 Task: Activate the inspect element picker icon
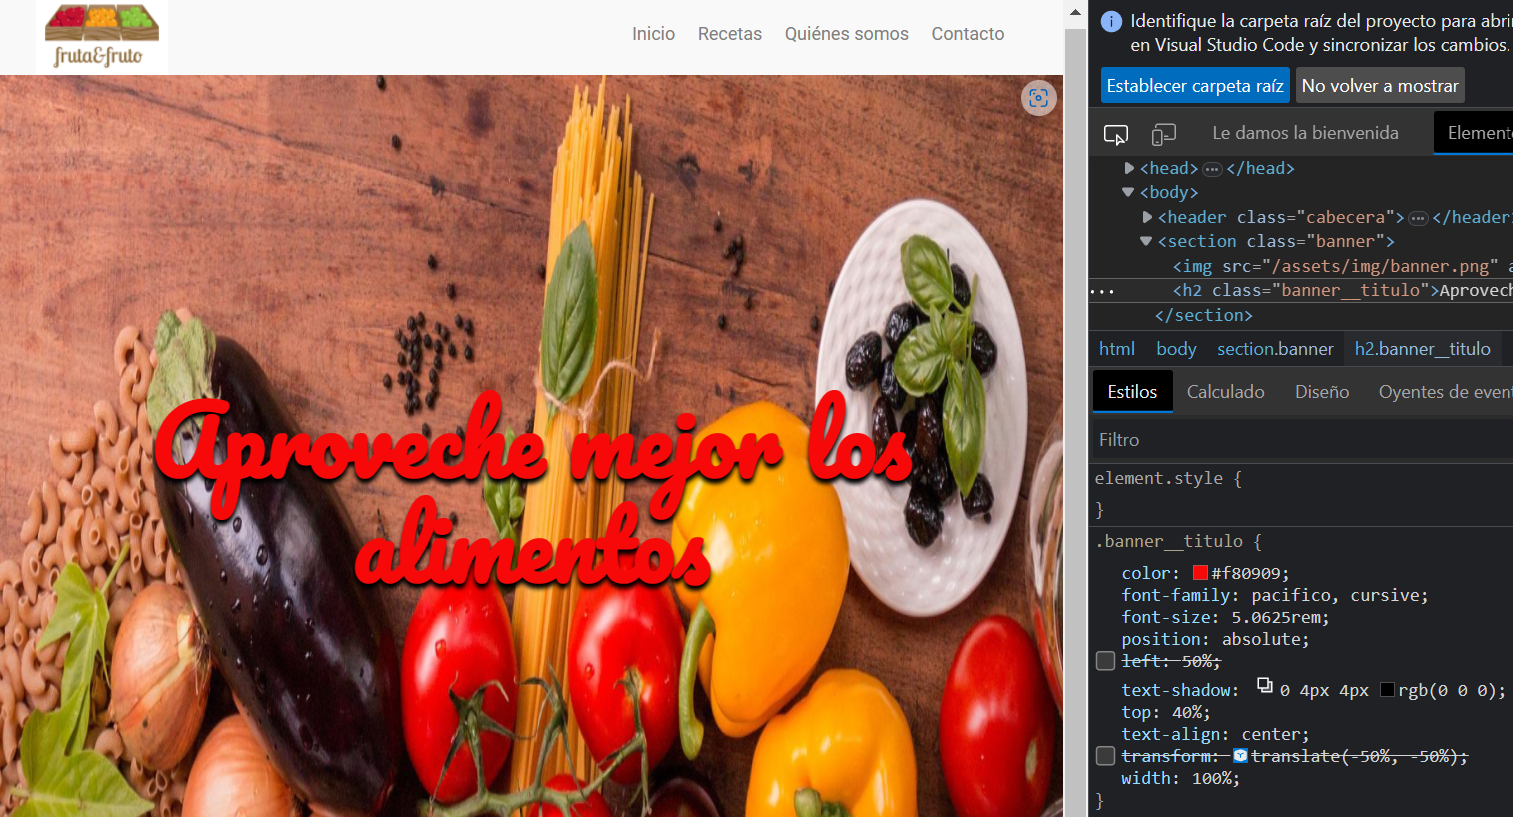pos(1116,134)
